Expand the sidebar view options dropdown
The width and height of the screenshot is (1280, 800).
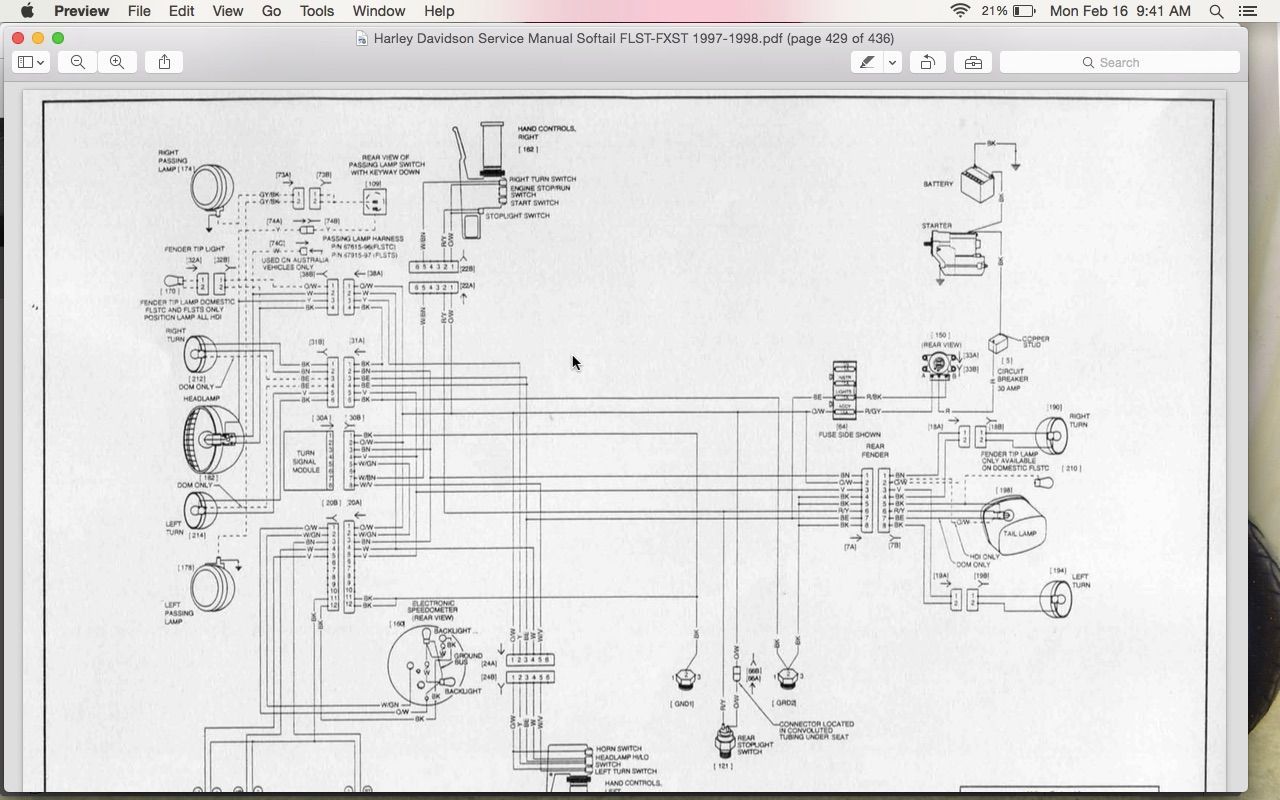tap(31, 62)
